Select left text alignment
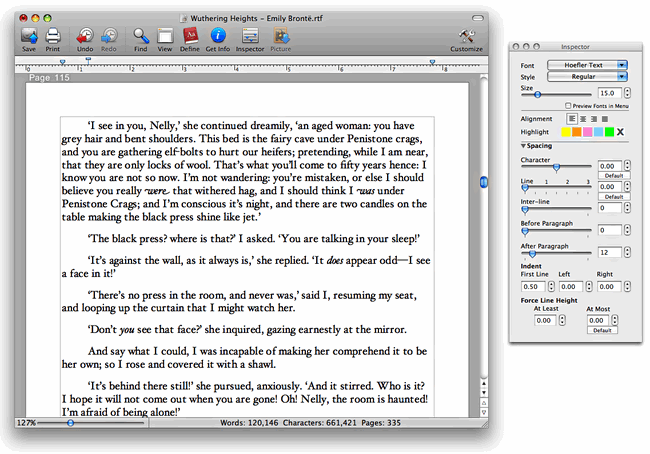The image size is (650, 454). 572,119
